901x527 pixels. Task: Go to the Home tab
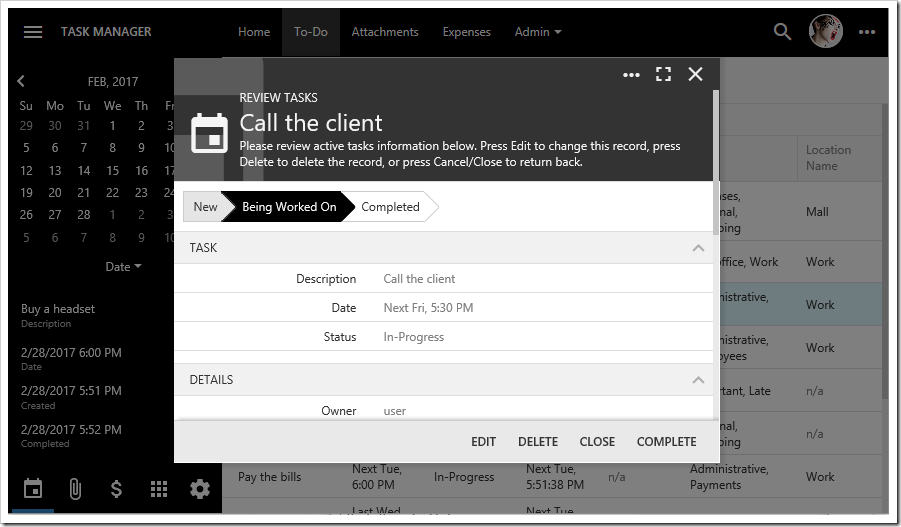(254, 32)
